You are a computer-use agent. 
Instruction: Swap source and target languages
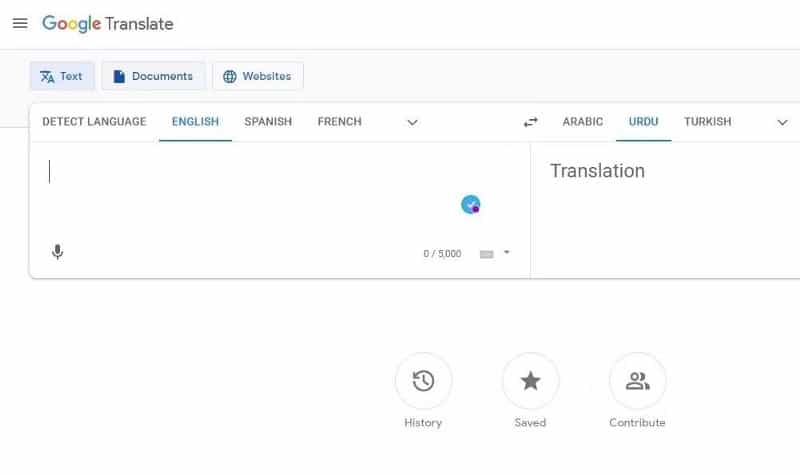(531, 122)
